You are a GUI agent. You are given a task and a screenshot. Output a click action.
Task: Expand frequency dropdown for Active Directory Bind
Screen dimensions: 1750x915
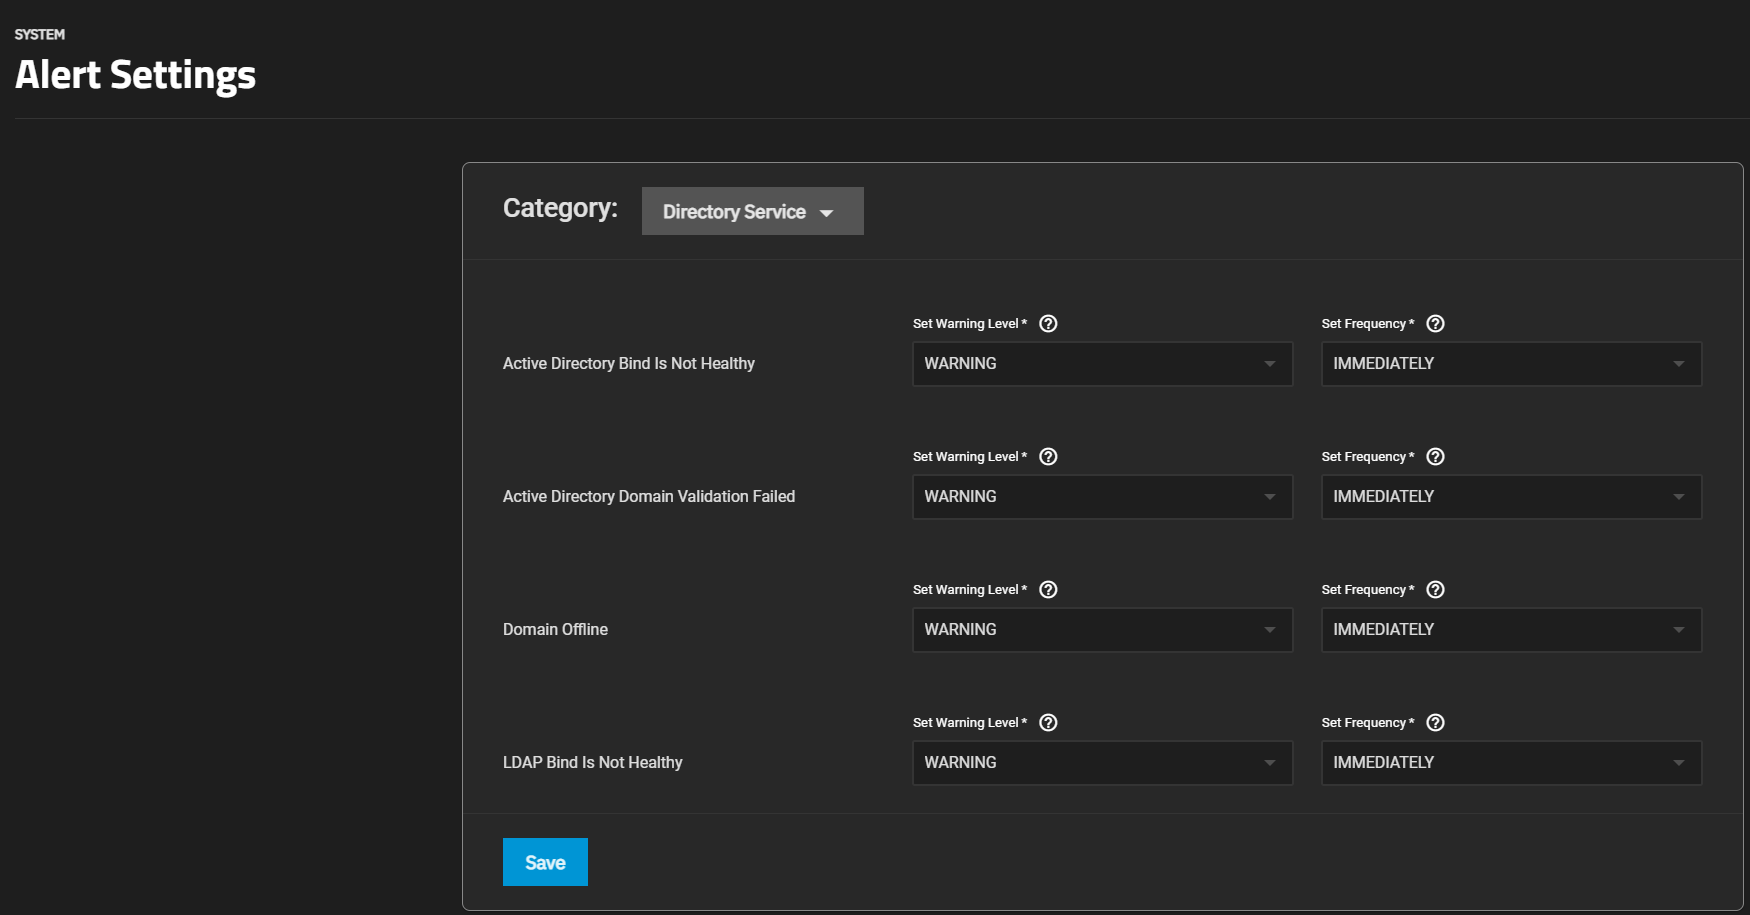pos(1510,364)
